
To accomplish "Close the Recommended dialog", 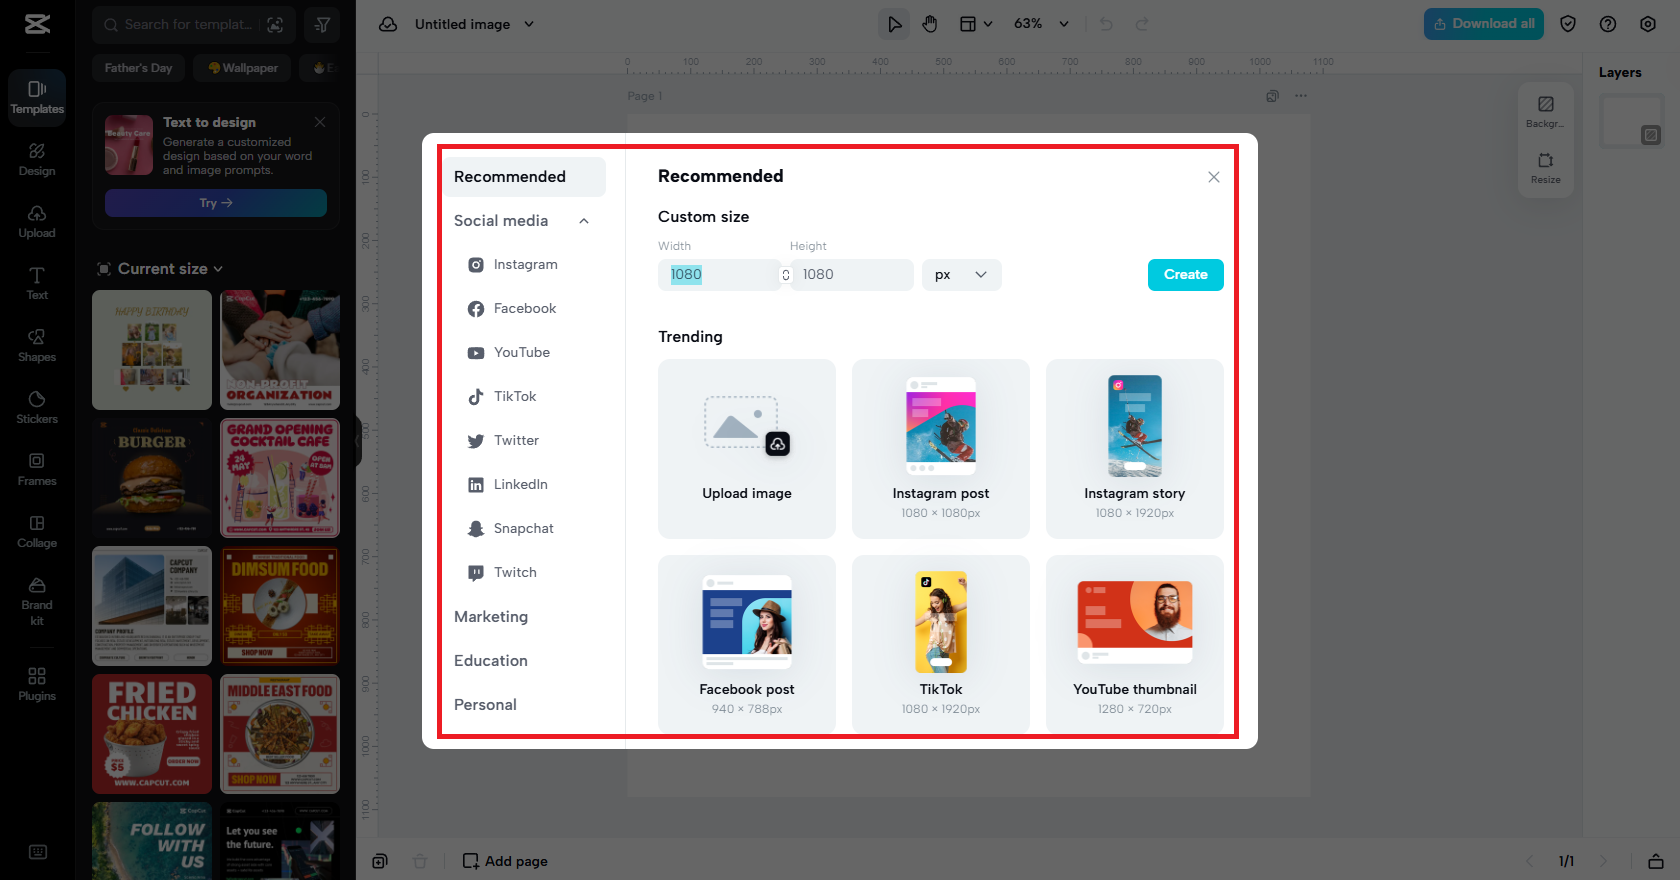I will (1214, 177).
